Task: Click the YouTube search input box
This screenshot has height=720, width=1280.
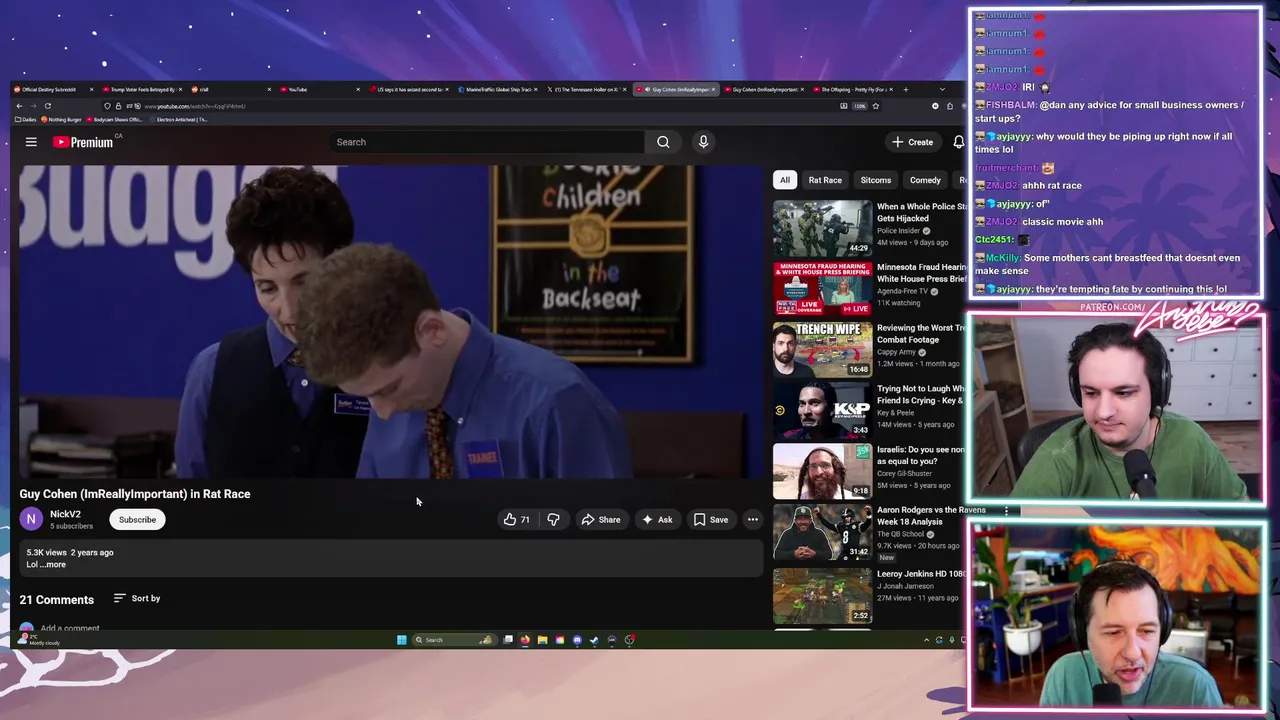Action: (x=488, y=142)
